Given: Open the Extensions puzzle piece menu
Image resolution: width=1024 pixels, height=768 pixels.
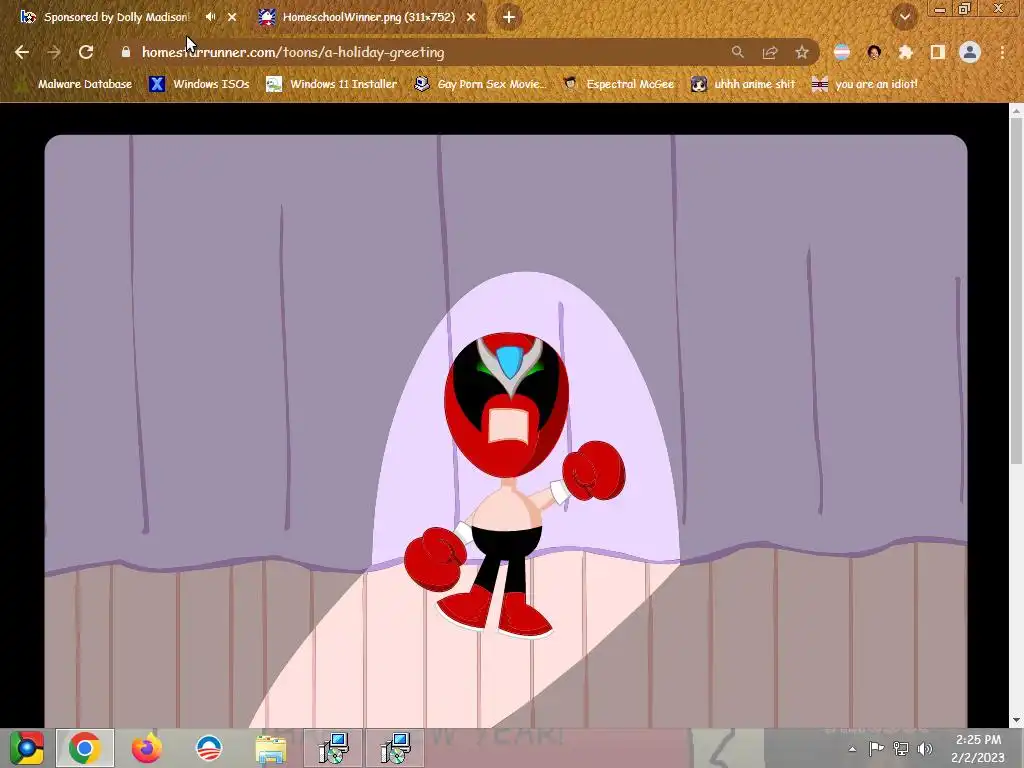Looking at the screenshot, I should 906,52.
